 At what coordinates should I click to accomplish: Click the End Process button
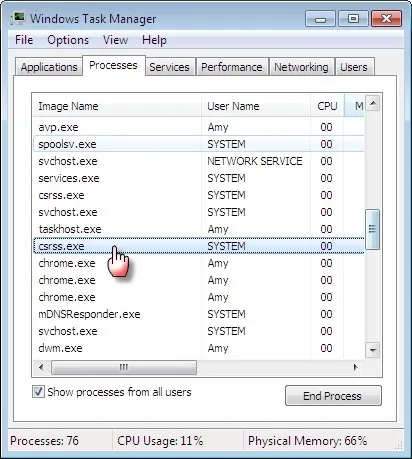(333, 396)
